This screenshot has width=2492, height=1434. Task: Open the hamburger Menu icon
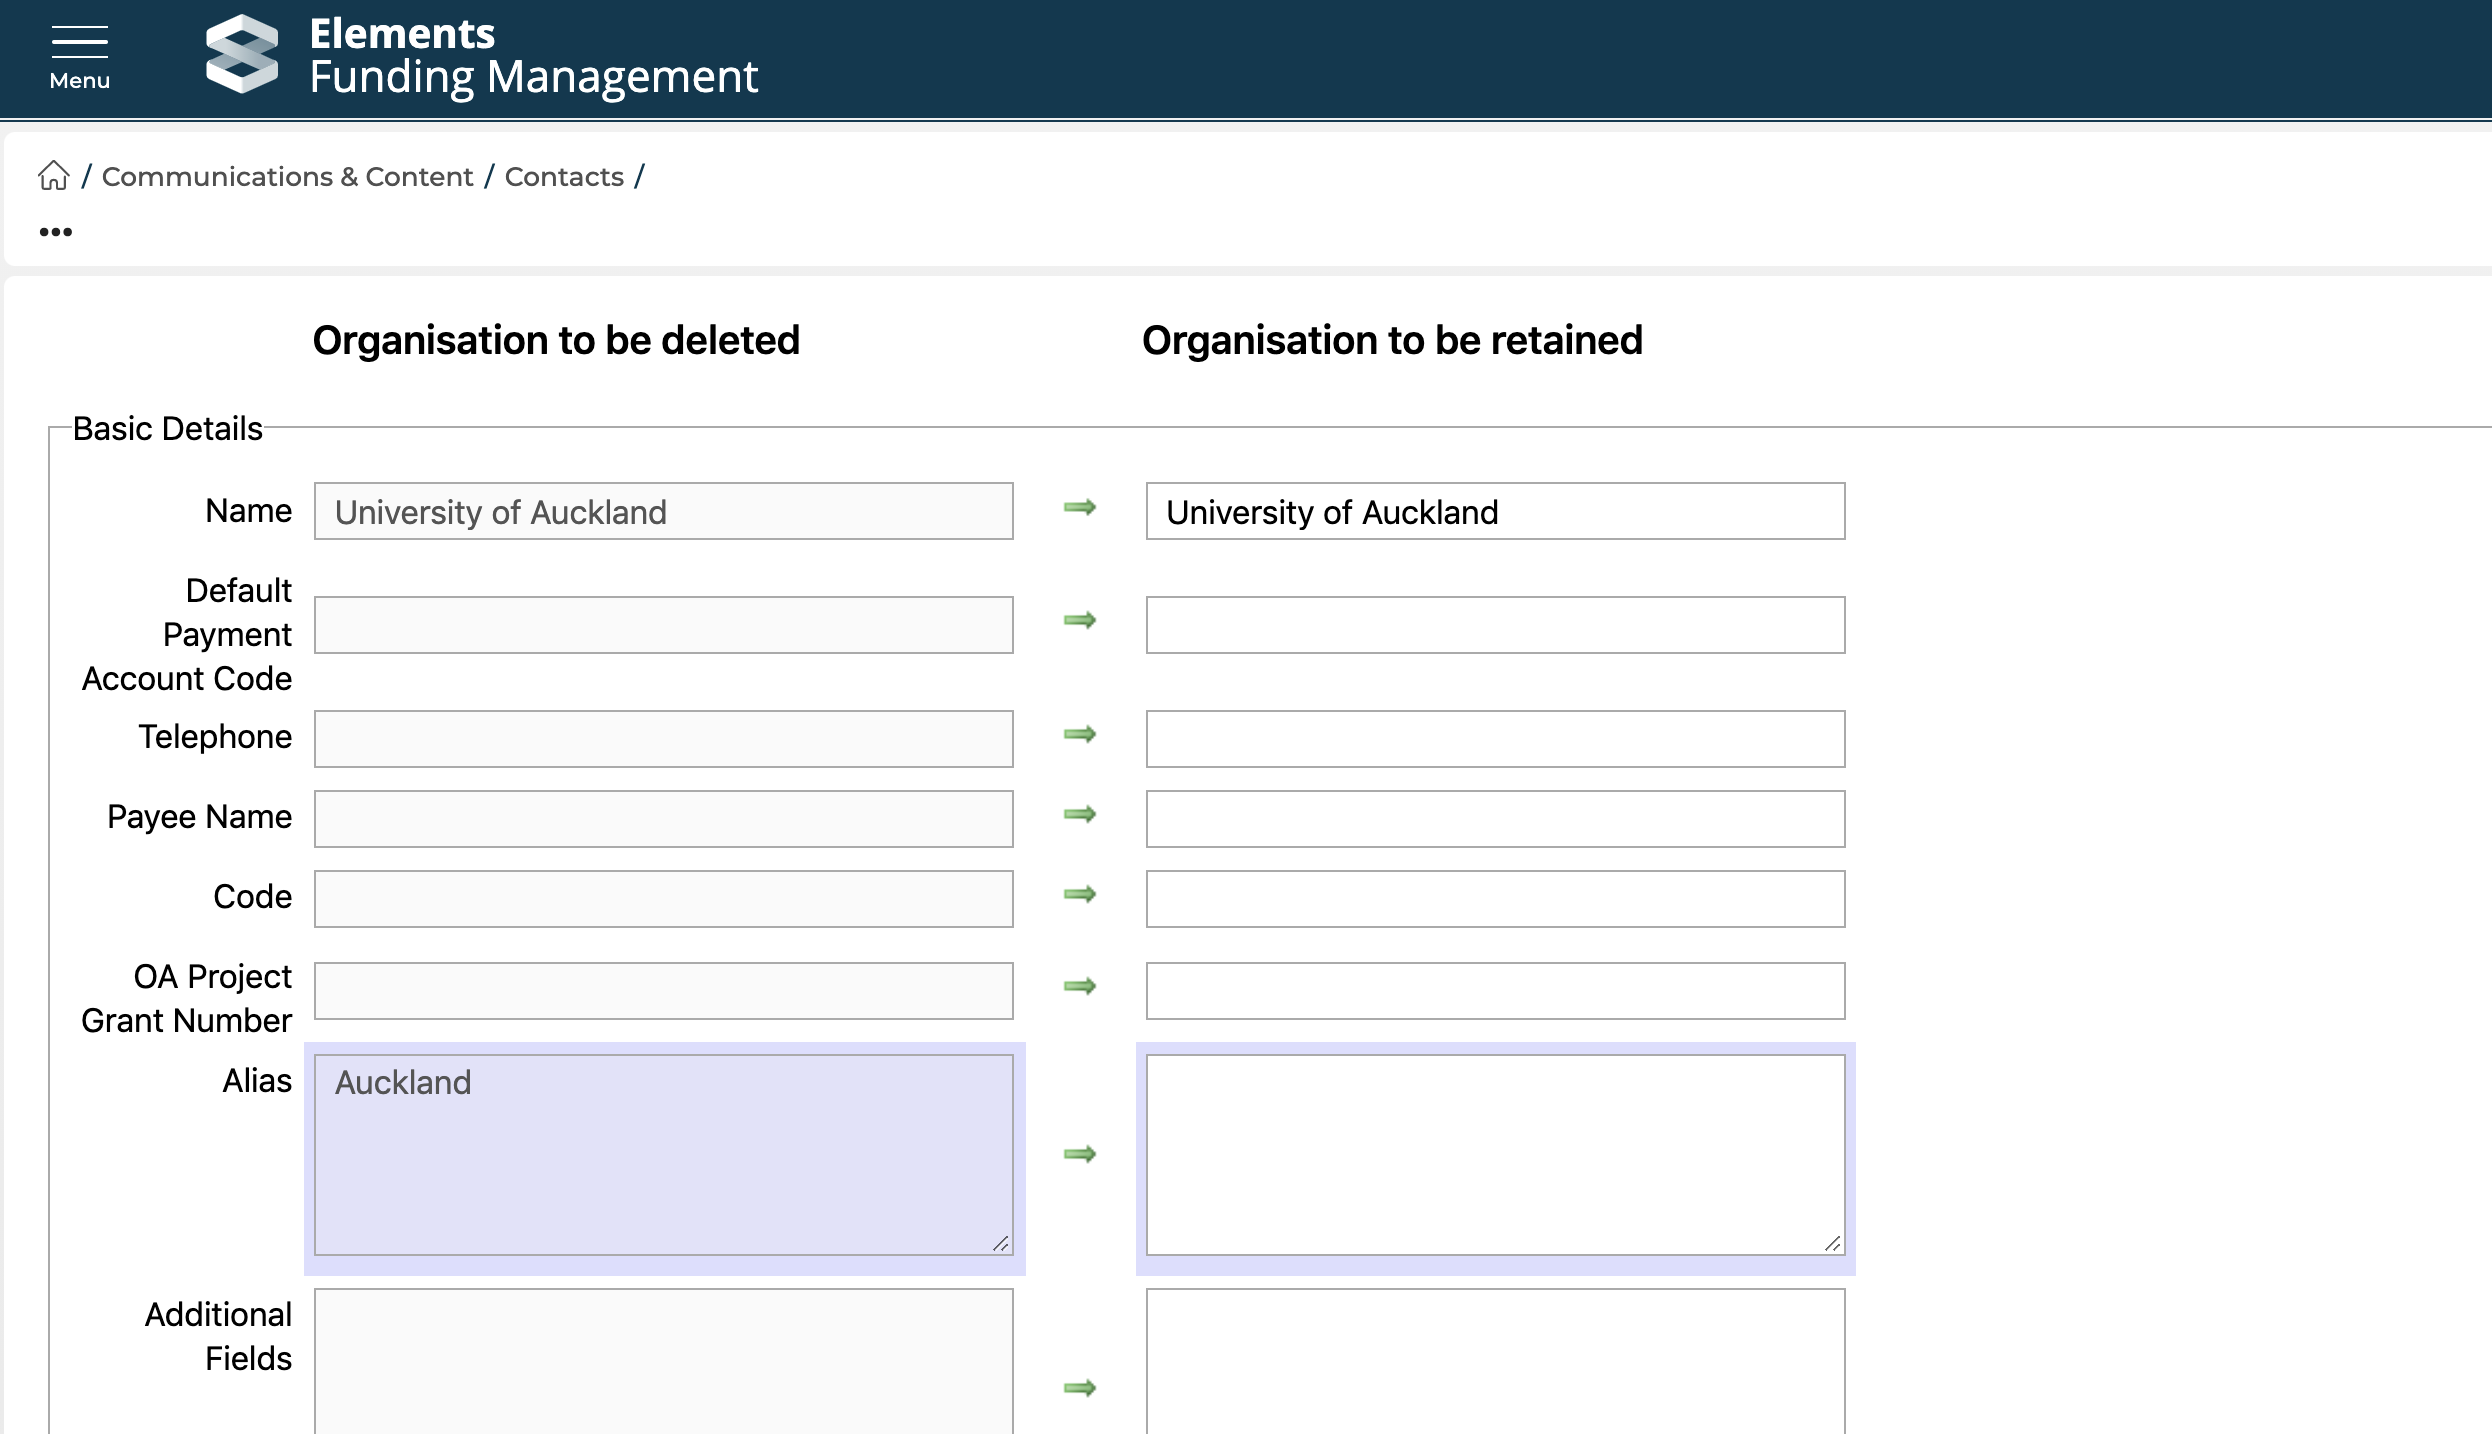point(80,57)
